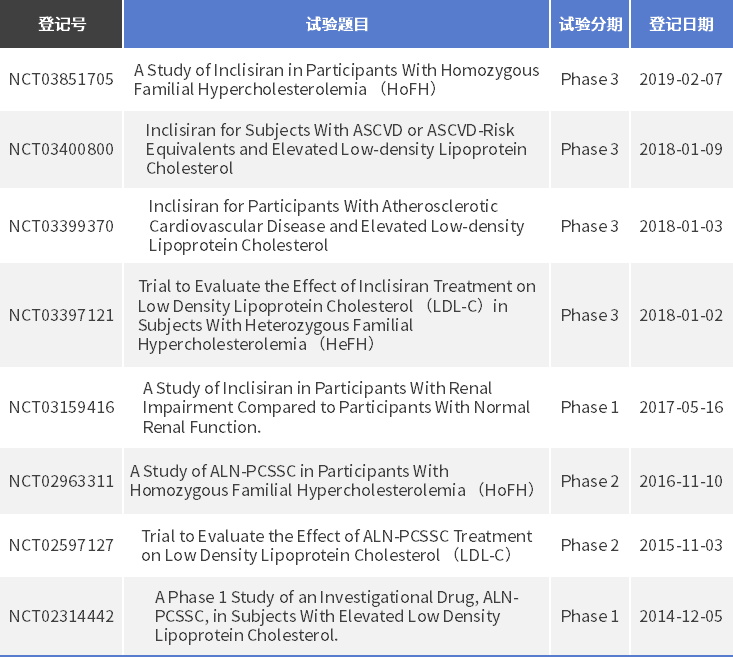Select registration number NCT02963311
The width and height of the screenshot is (733, 657).
pos(61,481)
